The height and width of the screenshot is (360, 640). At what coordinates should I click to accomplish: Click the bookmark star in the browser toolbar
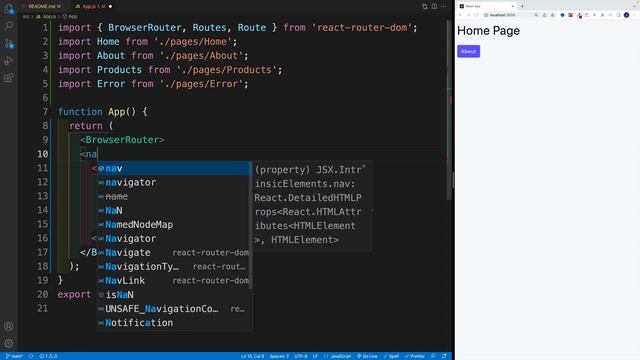[x=552, y=15]
